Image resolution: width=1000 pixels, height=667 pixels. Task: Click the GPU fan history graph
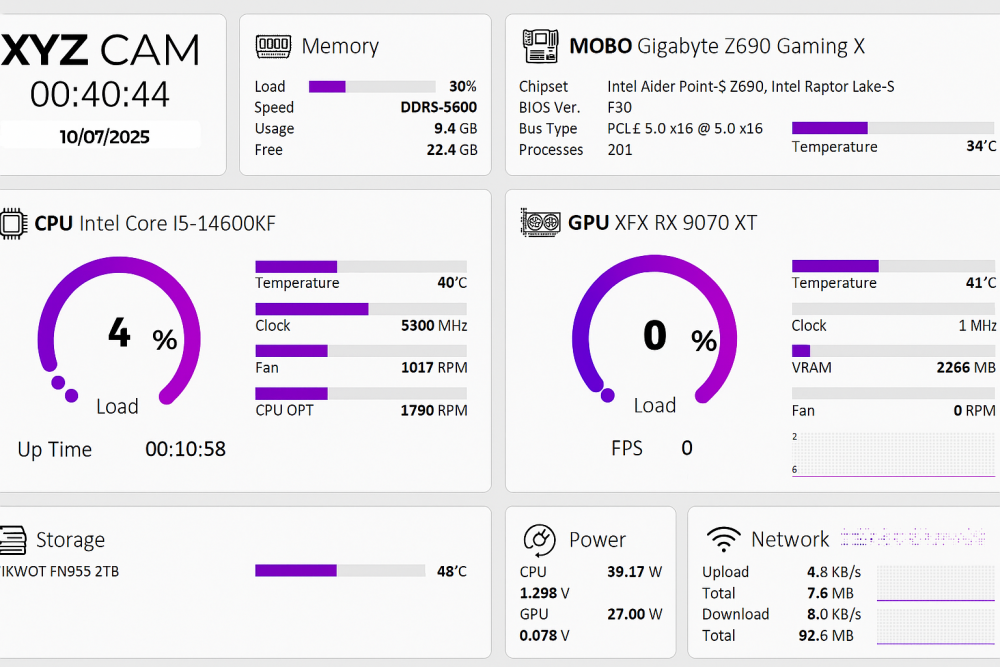point(893,455)
